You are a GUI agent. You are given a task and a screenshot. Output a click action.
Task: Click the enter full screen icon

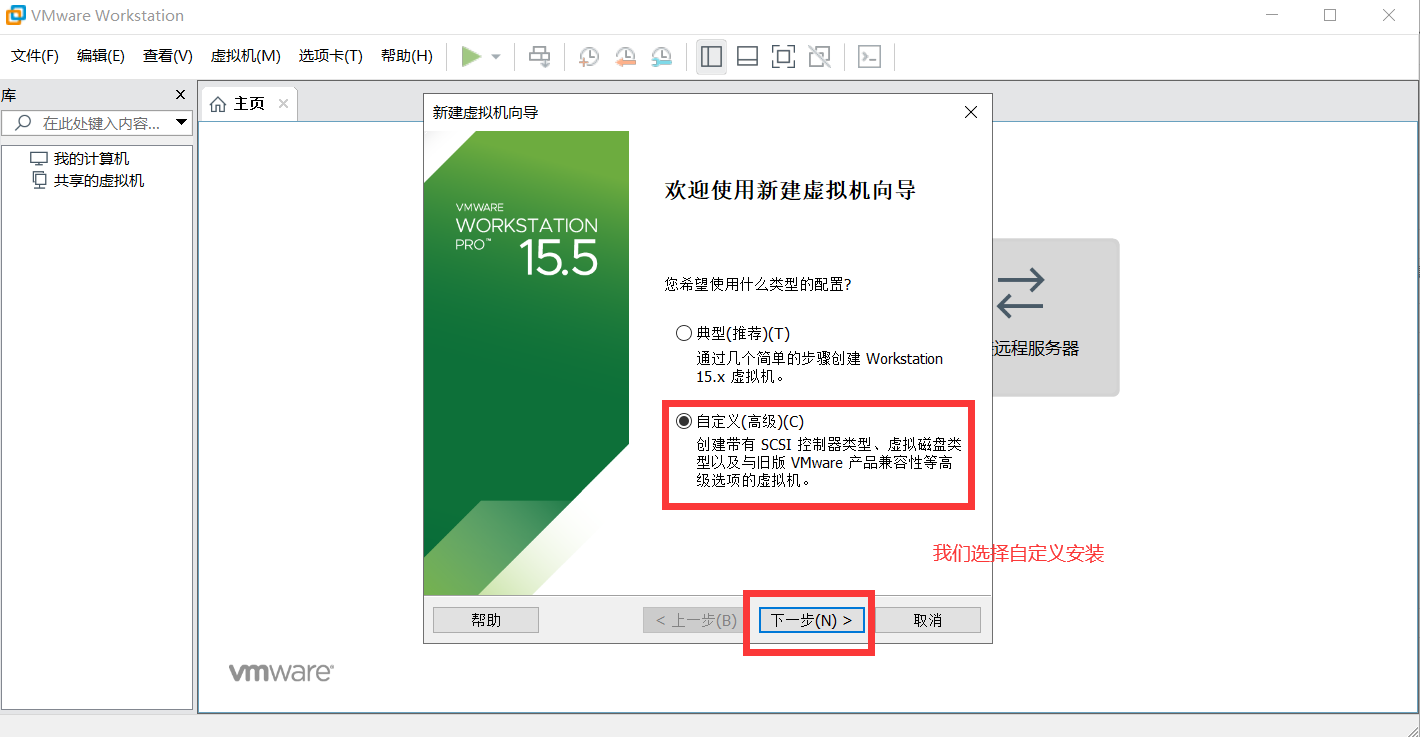click(783, 57)
